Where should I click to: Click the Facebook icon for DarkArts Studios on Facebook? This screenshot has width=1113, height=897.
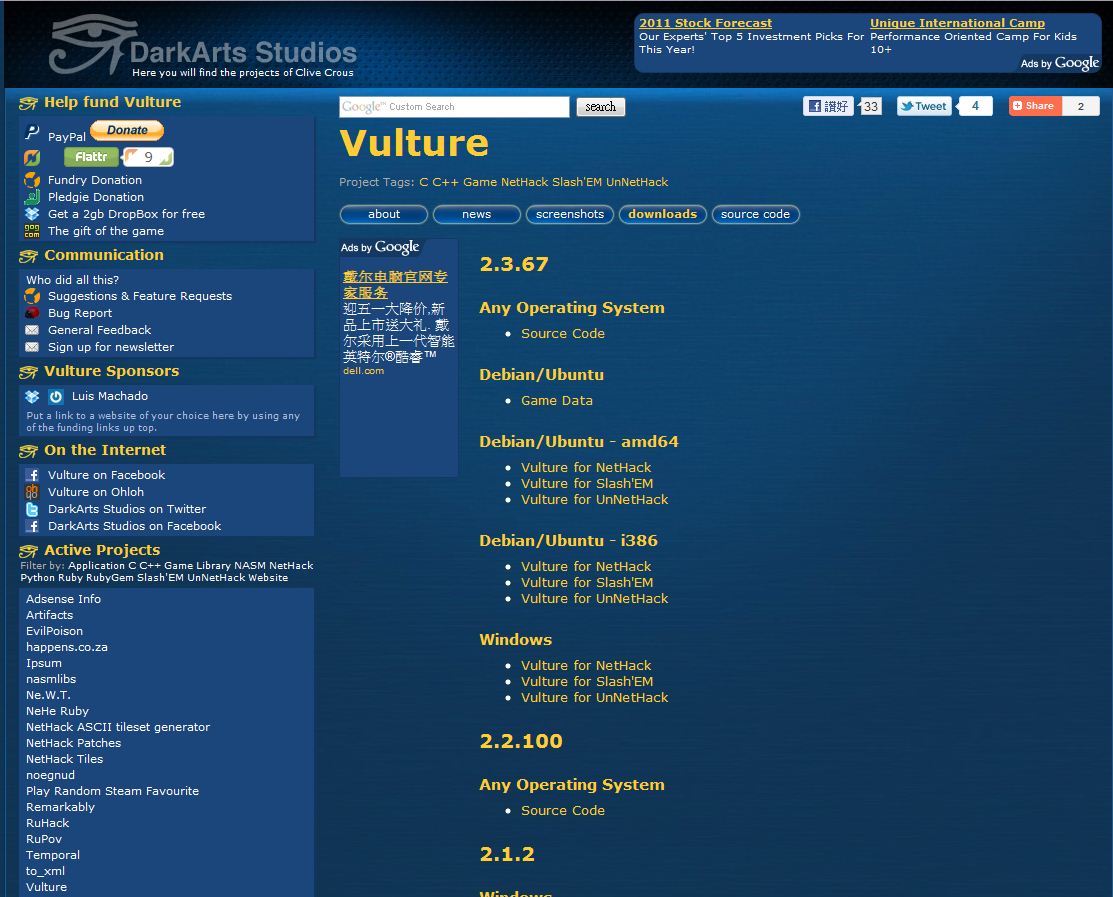[32, 526]
